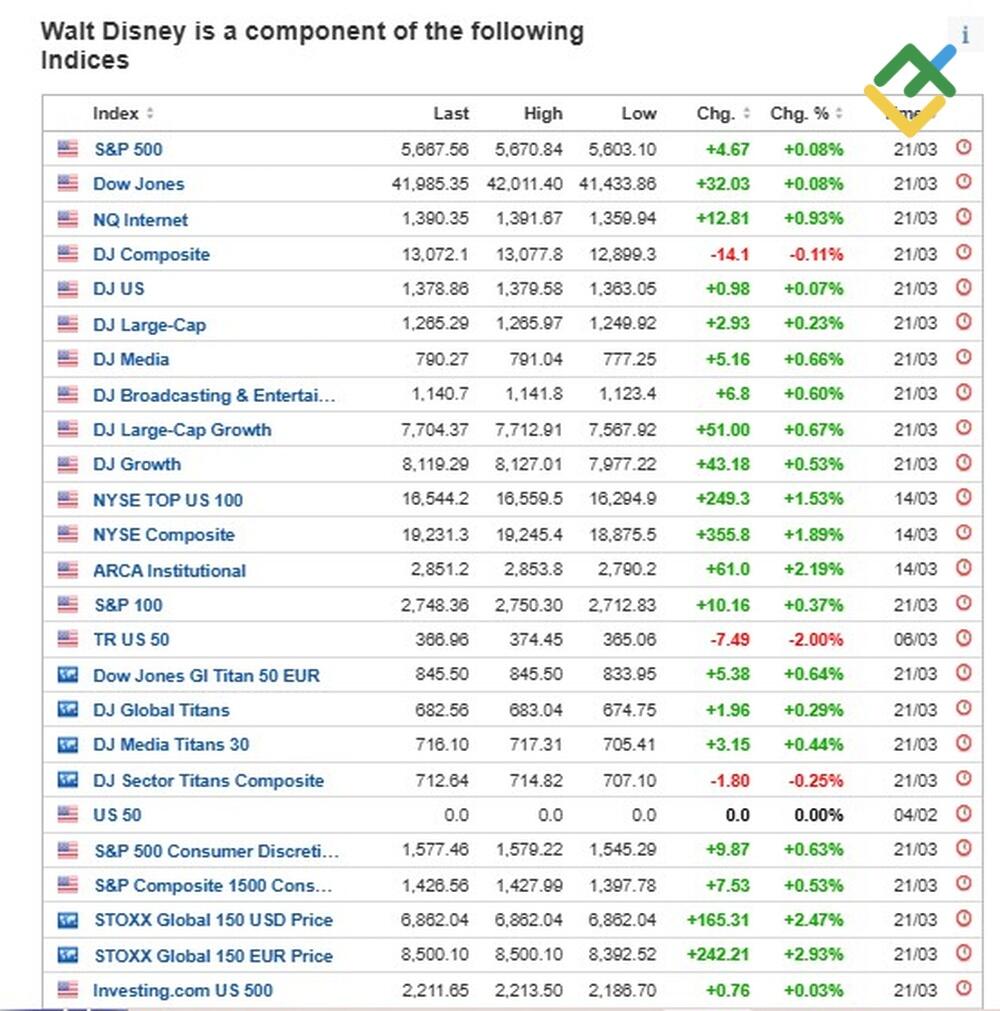1000x1011 pixels.
Task: Click the US flag icon in US 50 row
Action: 68,814
